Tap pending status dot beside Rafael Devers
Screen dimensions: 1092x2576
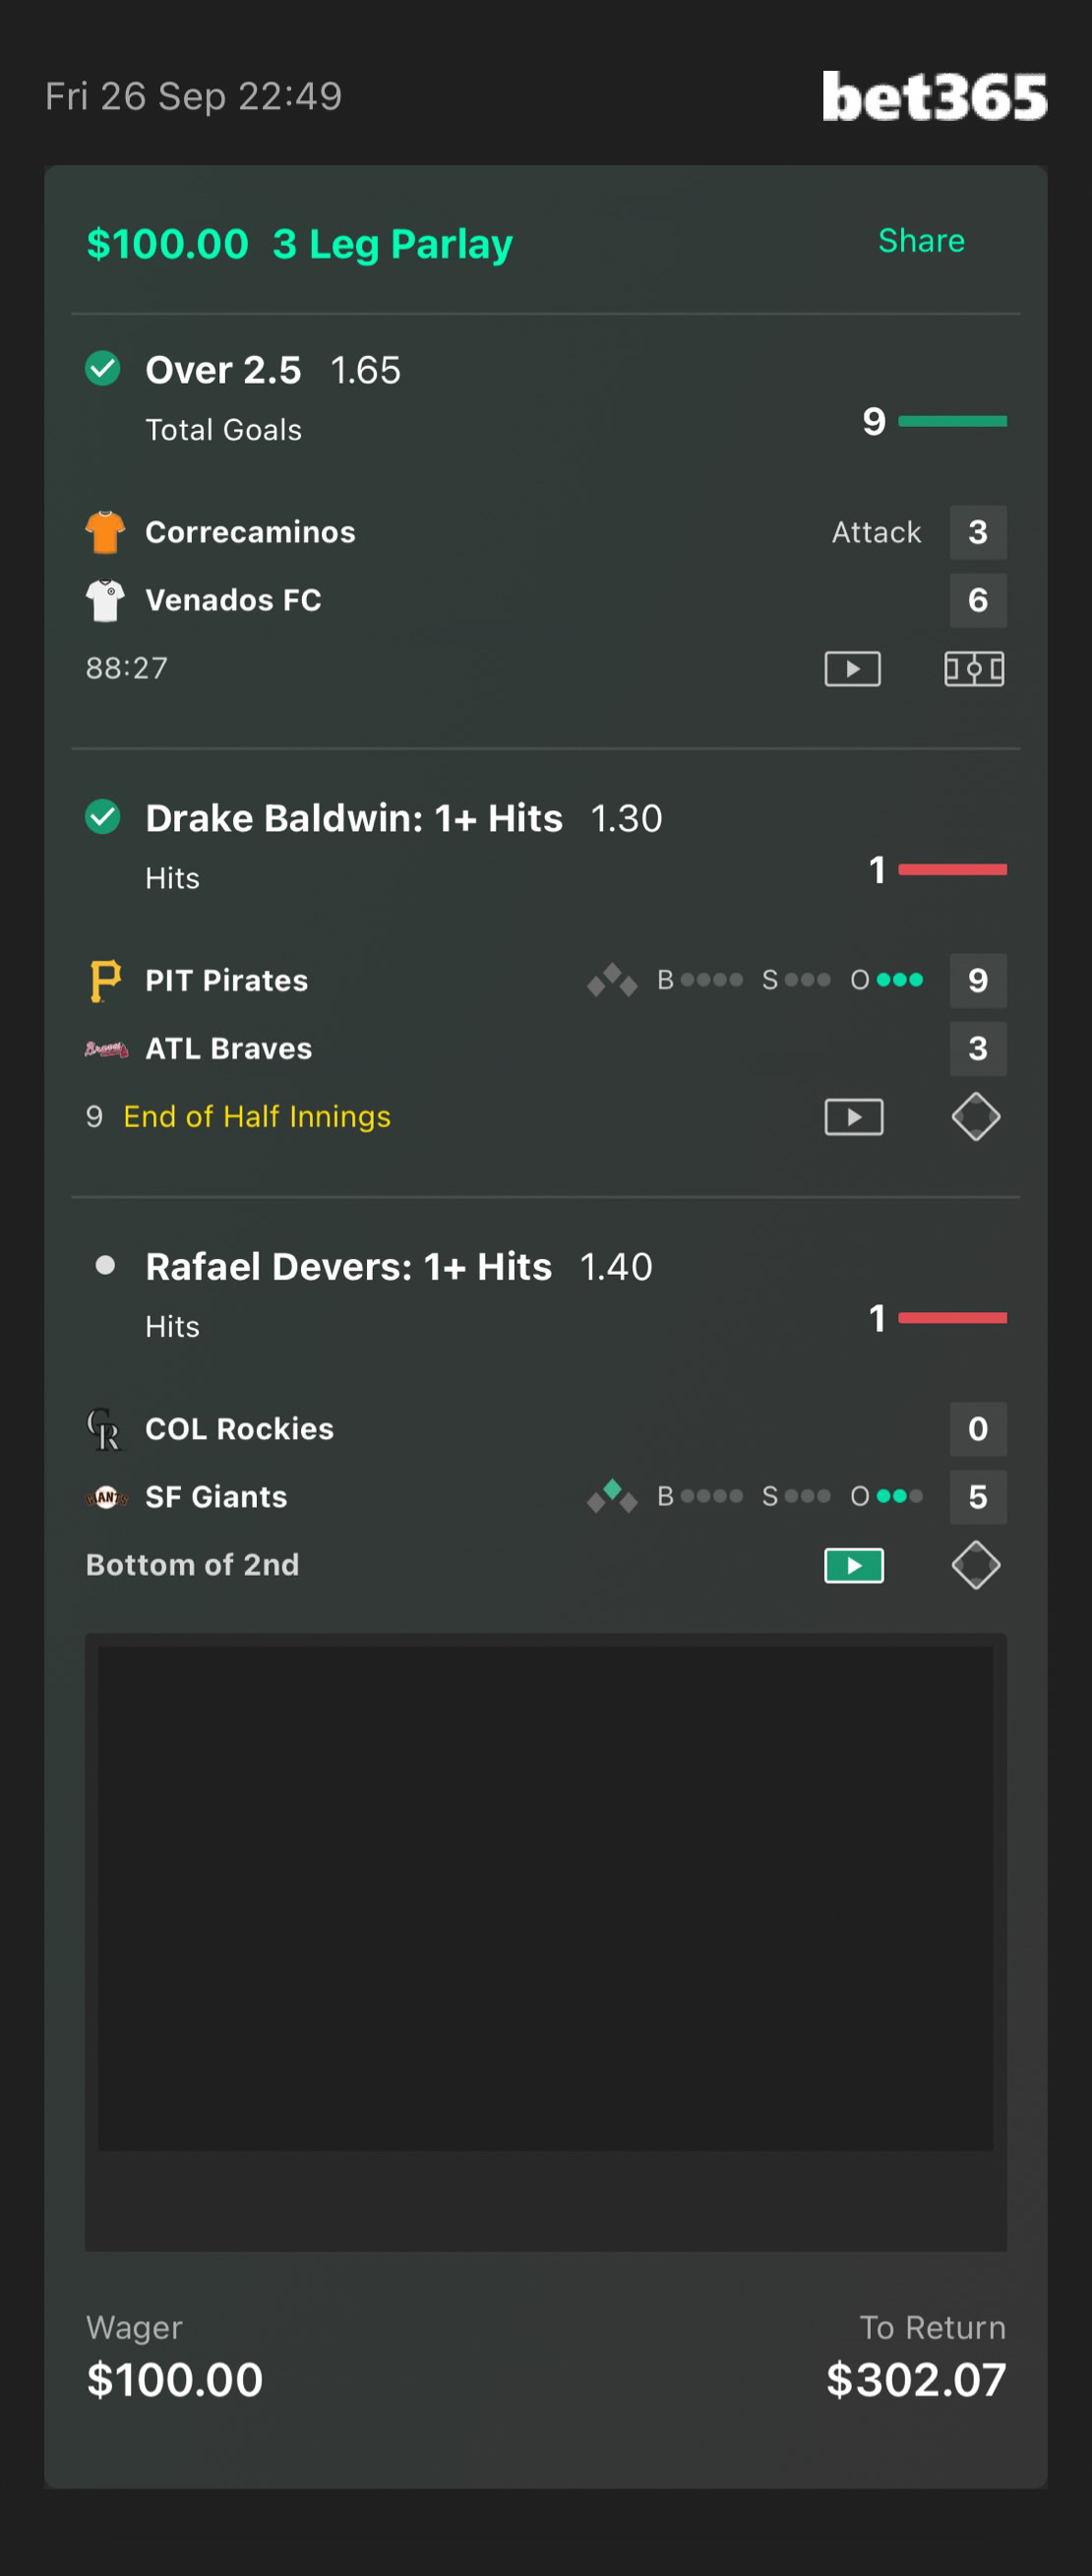(x=104, y=1266)
